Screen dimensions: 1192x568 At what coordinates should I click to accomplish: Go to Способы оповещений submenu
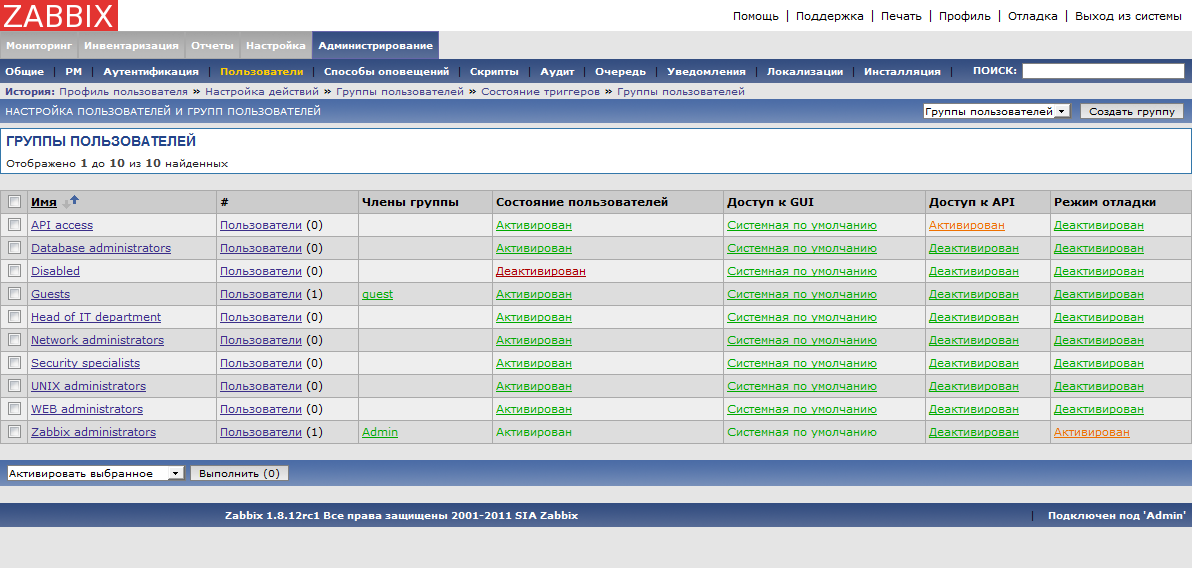point(386,71)
